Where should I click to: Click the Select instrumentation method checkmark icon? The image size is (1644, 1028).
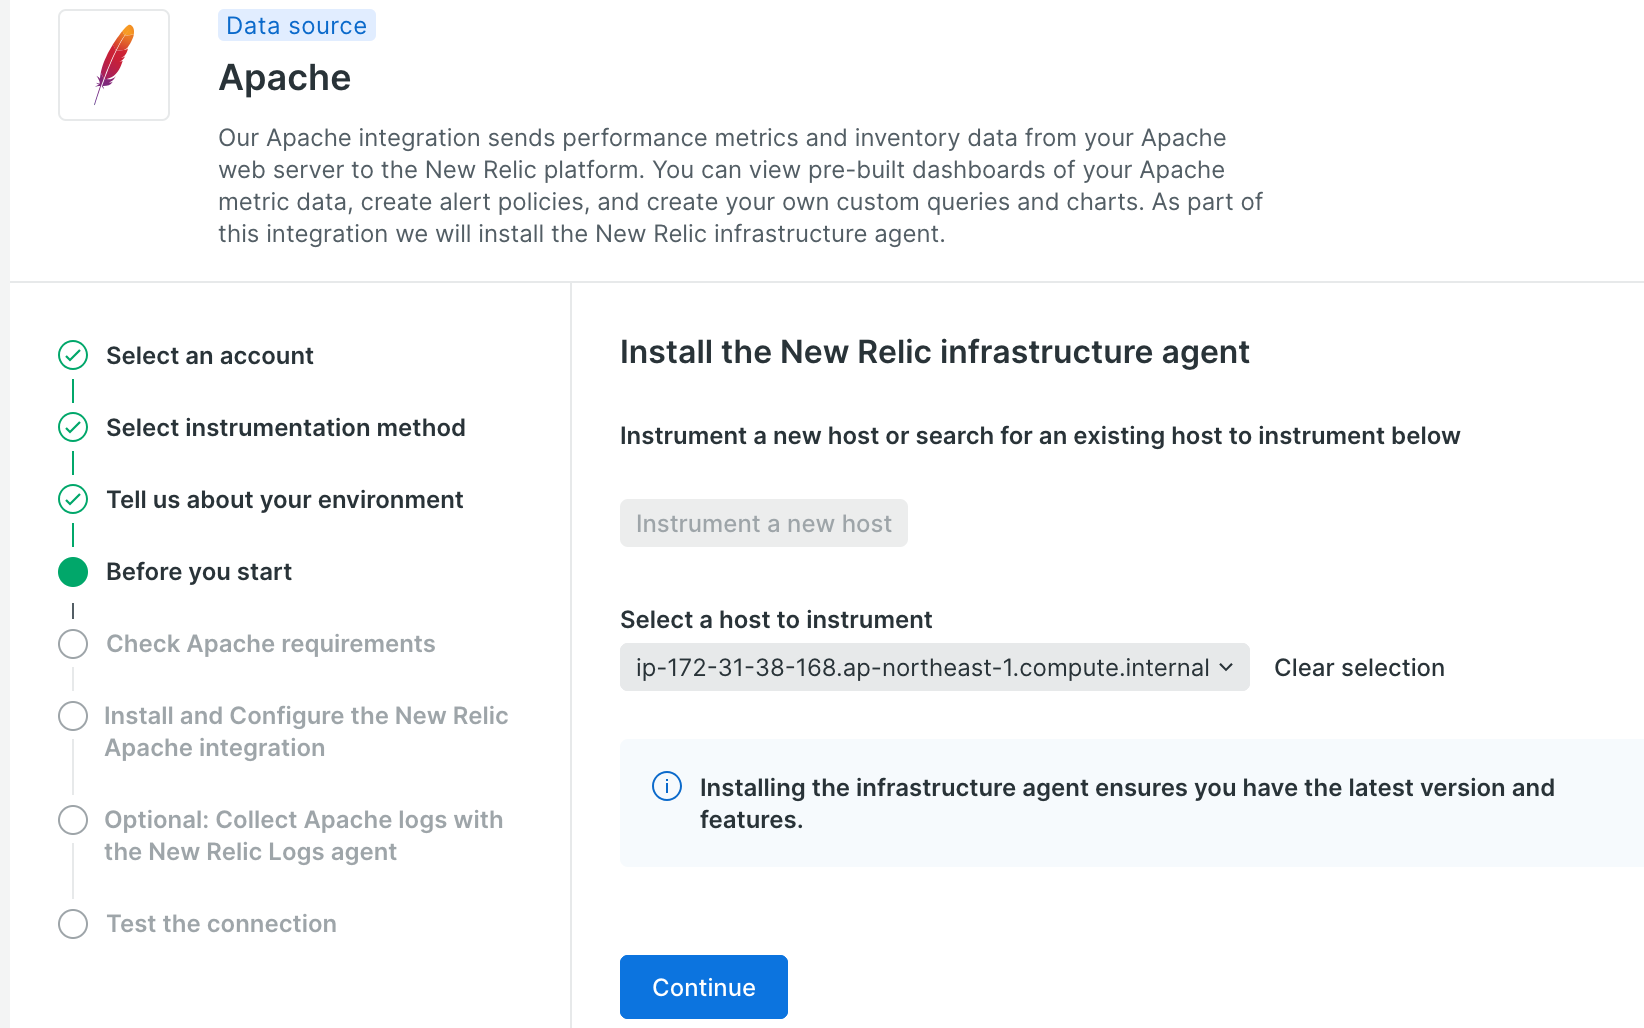[73, 427]
